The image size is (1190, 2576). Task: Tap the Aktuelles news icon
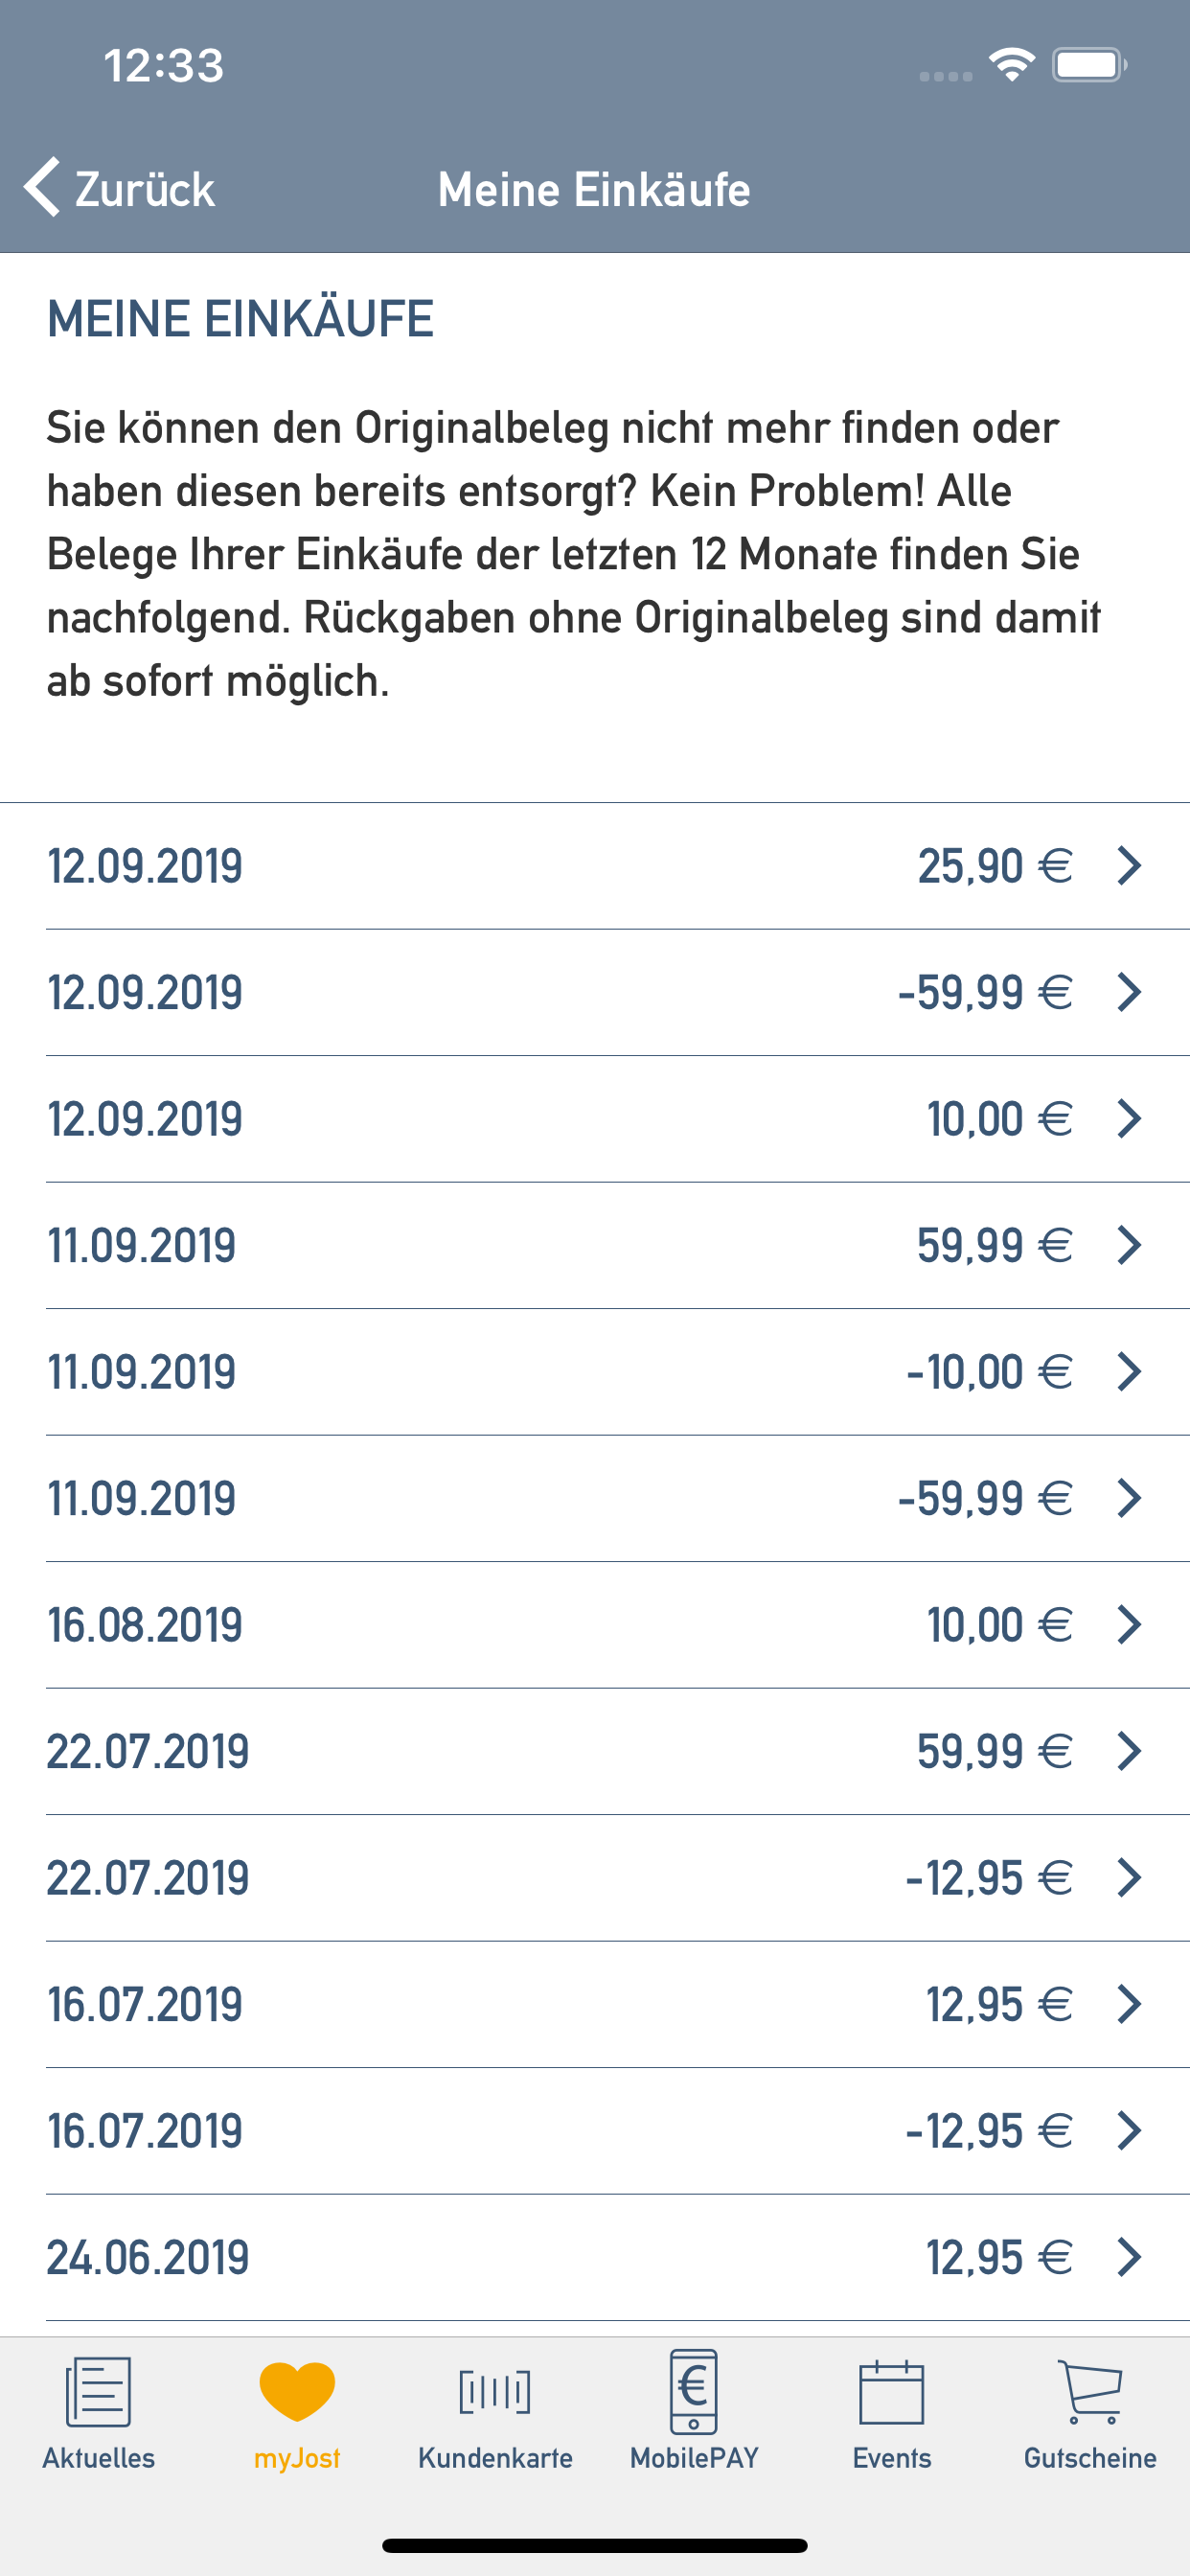[x=98, y=2391]
